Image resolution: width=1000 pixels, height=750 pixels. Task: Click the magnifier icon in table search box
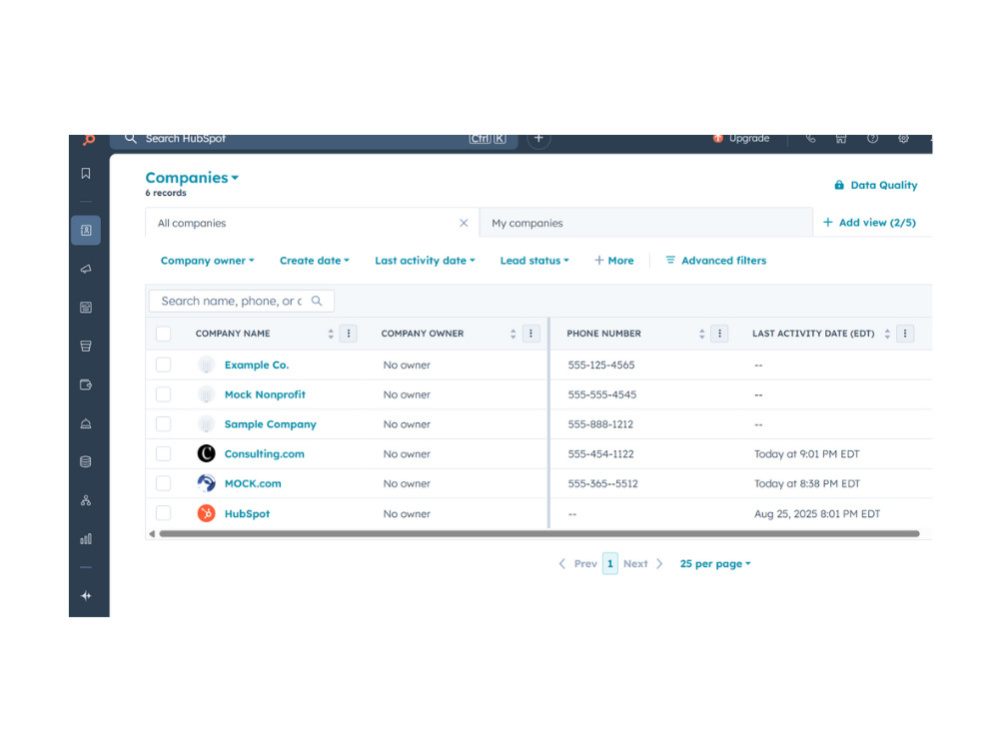pyautogui.click(x=317, y=300)
